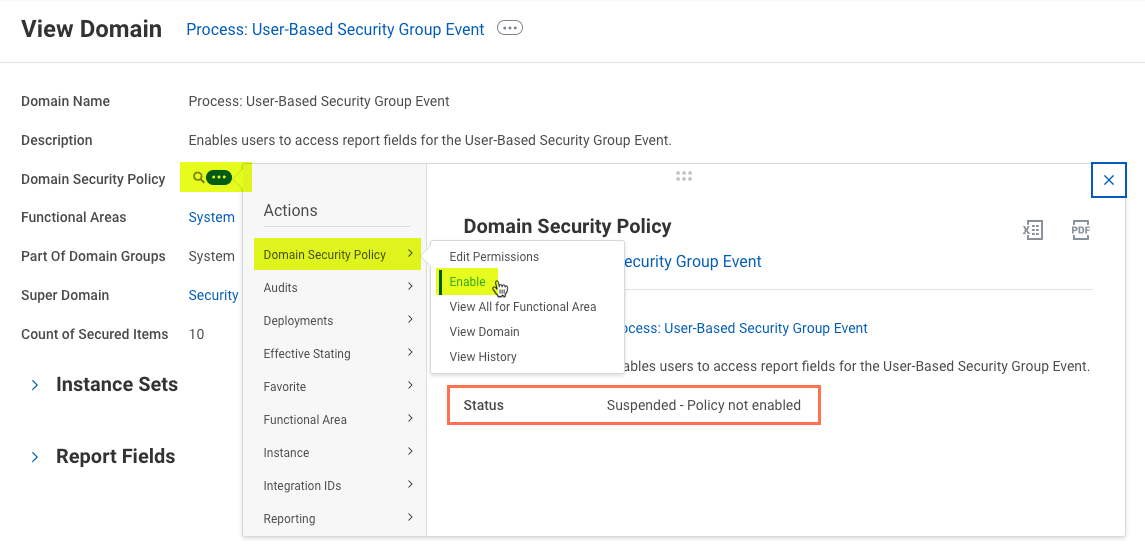Open the Integration IDs submenu

point(337,486)
